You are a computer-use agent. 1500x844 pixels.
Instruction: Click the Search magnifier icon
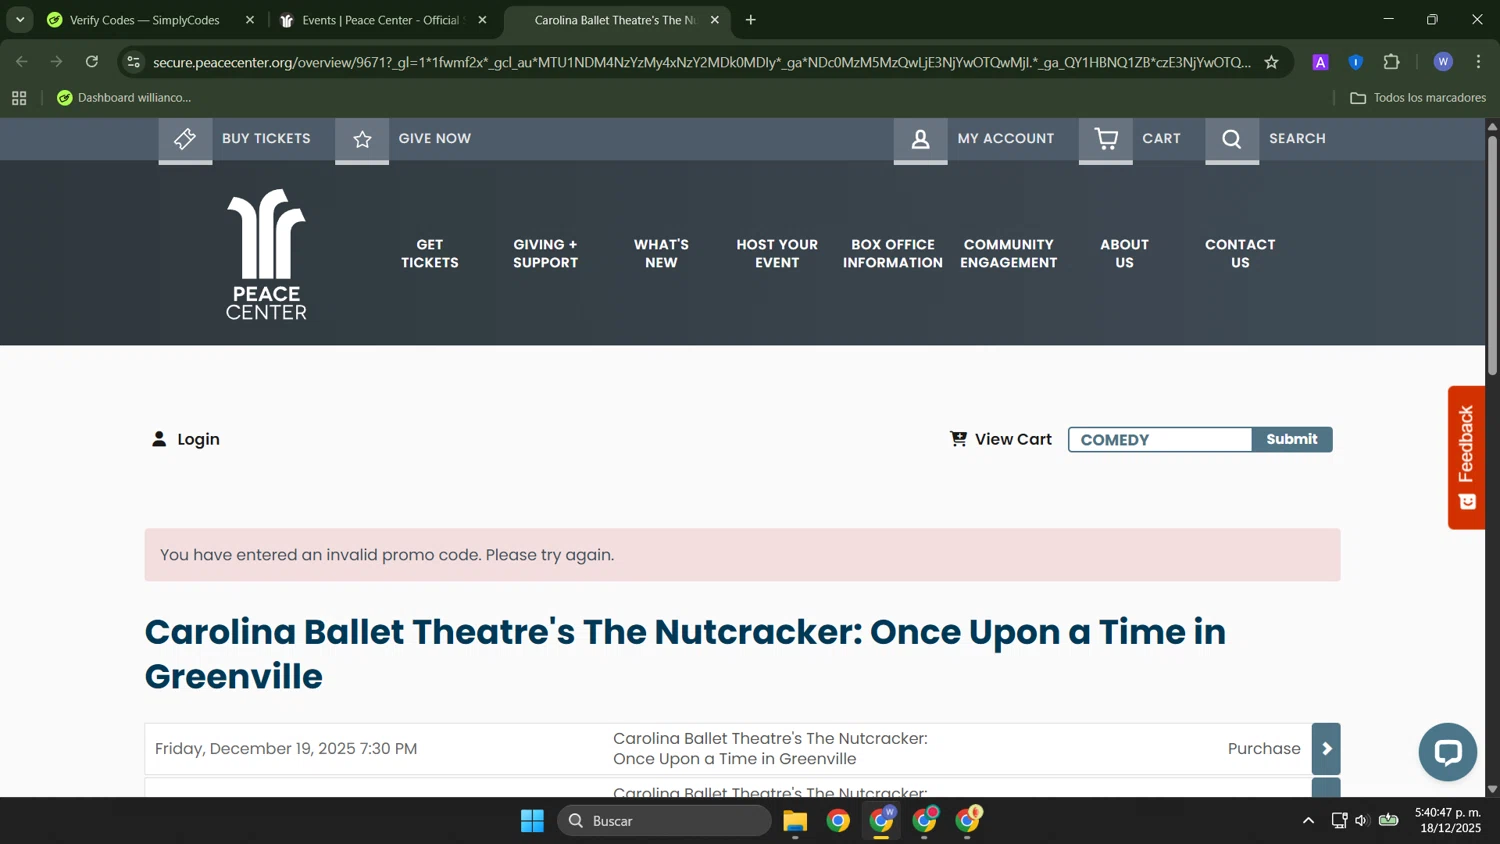click(x=1232, y=139)
